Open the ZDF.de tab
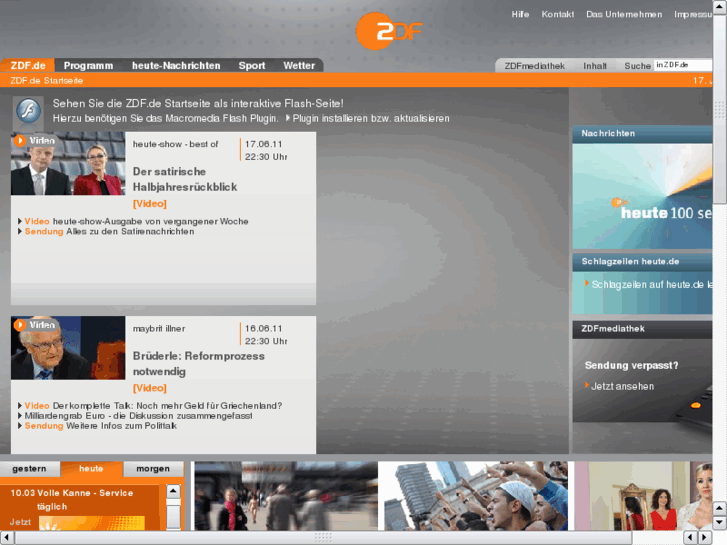This screenshot has width=727, height=545. coord(28,65)
